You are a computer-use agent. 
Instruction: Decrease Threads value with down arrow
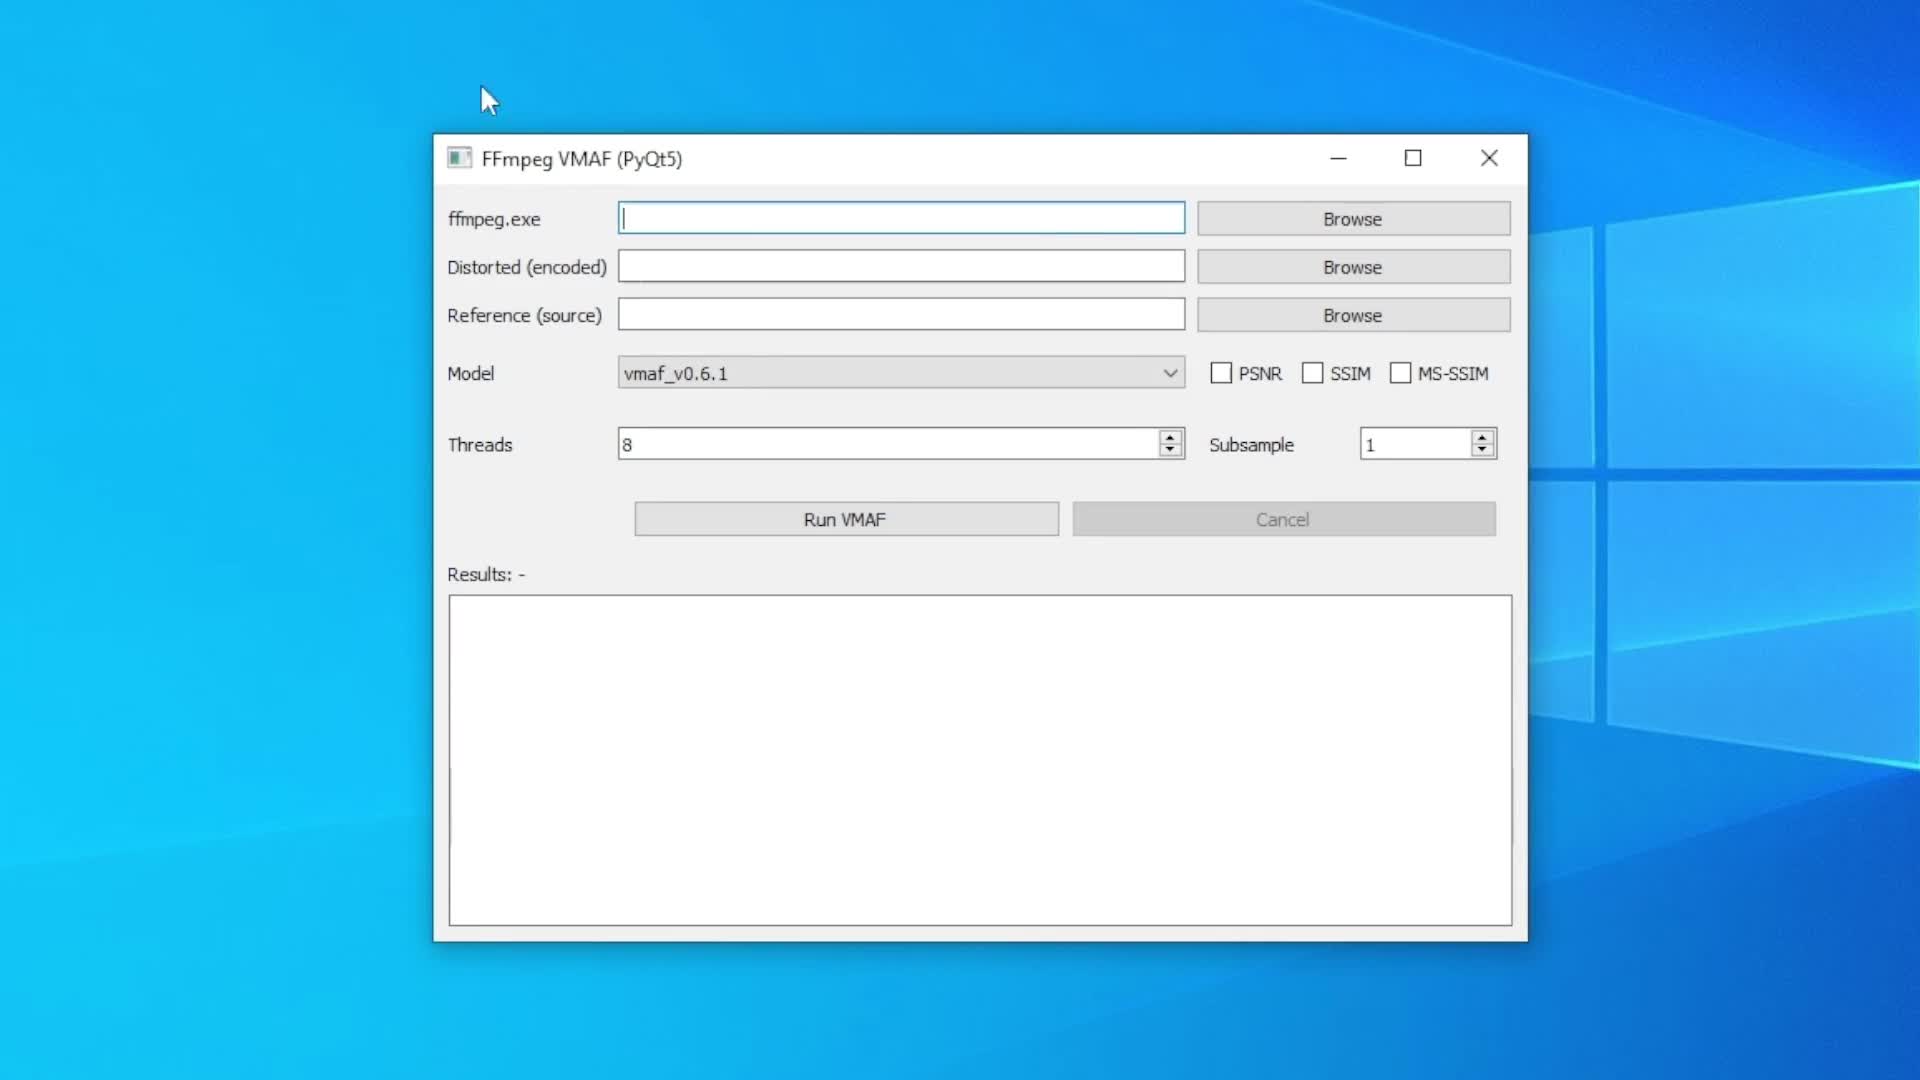[x=1170, y=450]
